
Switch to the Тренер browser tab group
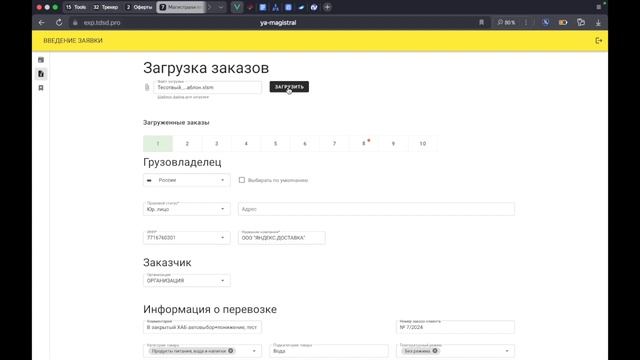106,7
